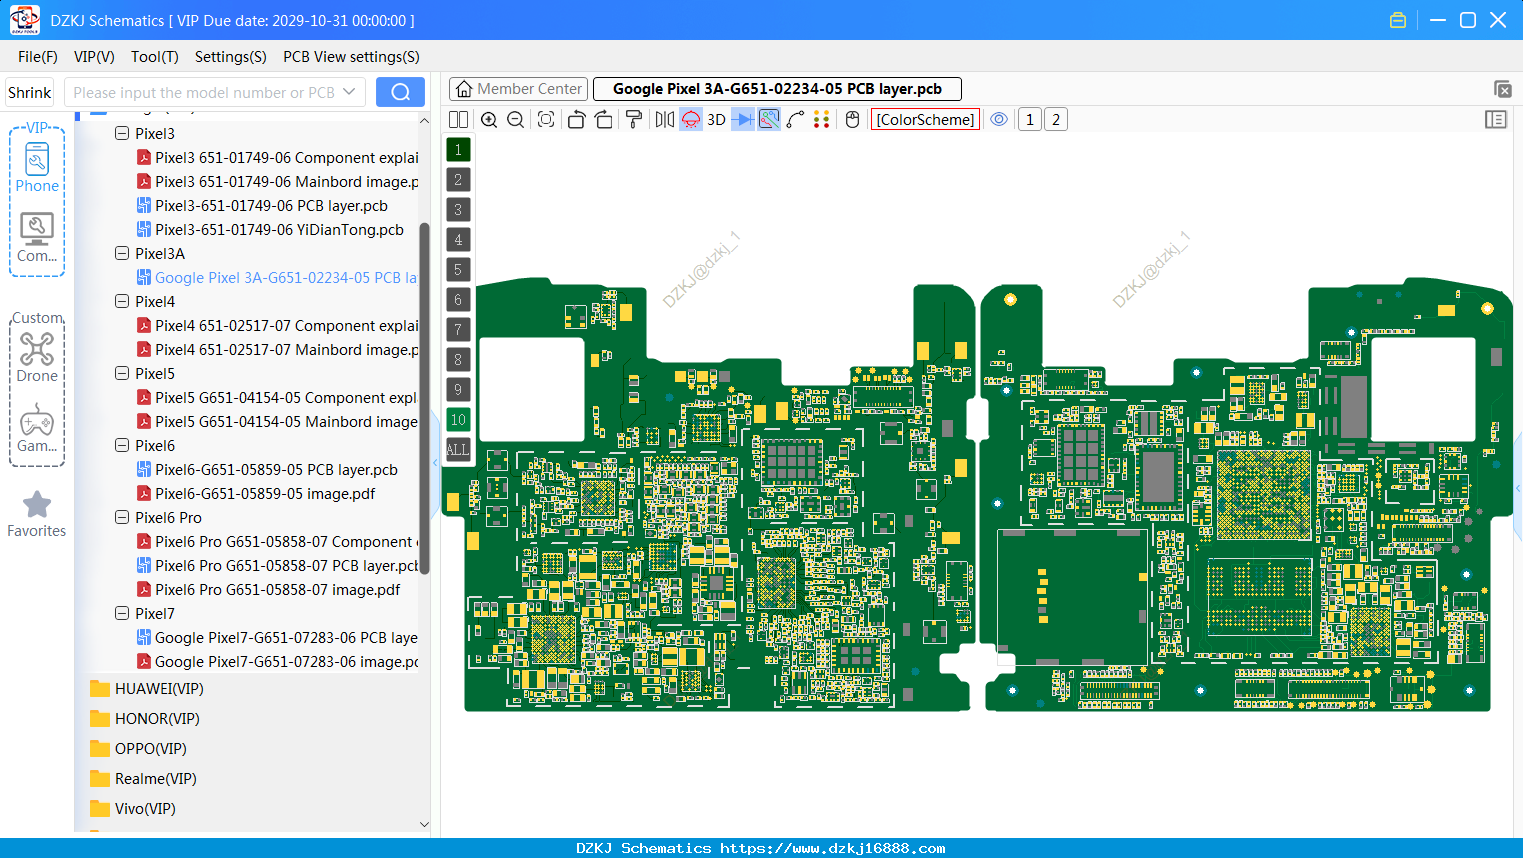Collapse the Pixel3 tree node
The width and height of the screenshot is (1523, 858).
(x=122, y=133)
